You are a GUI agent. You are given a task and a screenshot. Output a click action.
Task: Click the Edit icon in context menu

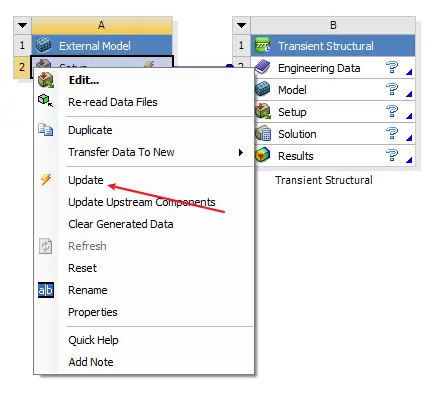point(46,80)
